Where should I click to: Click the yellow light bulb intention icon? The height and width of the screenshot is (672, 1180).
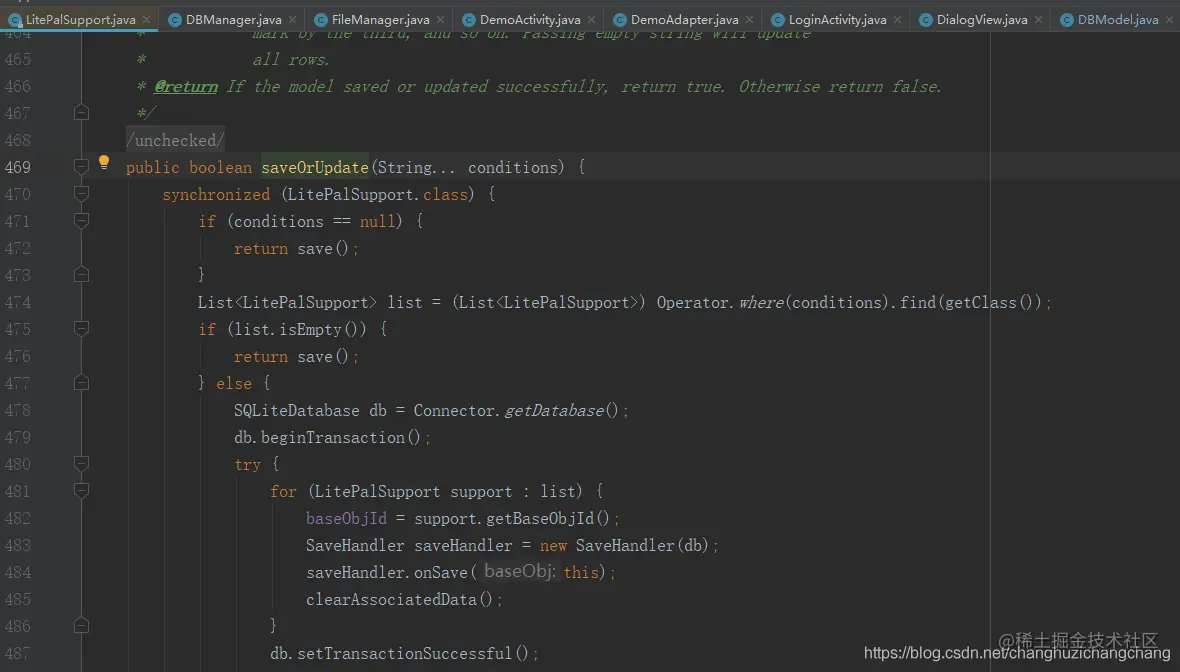point(104,163)
